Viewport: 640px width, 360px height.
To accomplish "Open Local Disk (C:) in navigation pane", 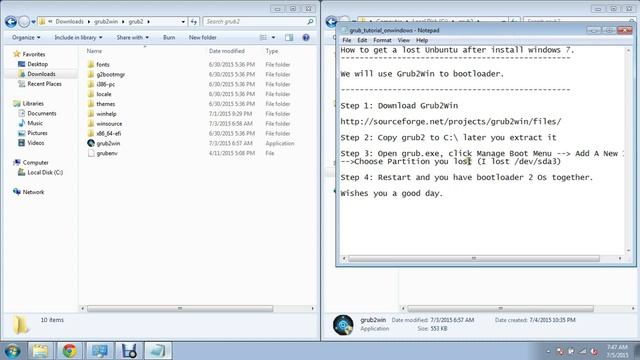I will pyautogui.click(x=45, y=173).
